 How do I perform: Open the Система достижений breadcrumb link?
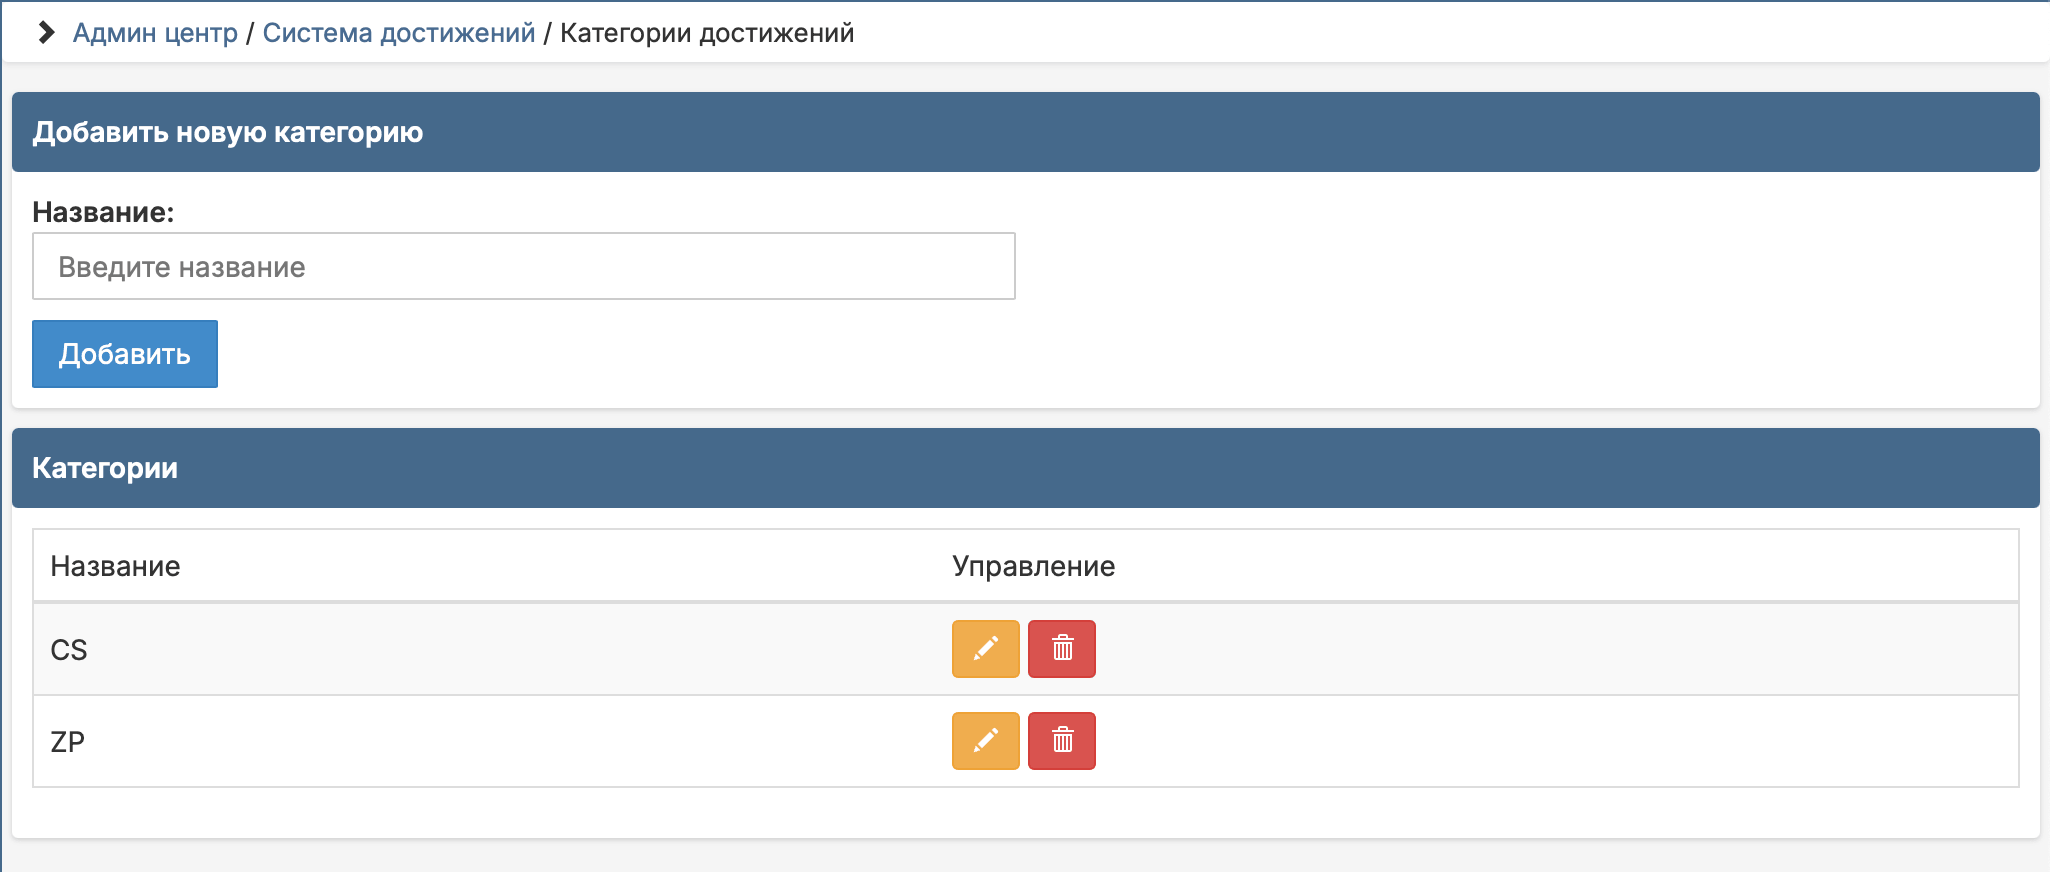(x=397, y=32)
